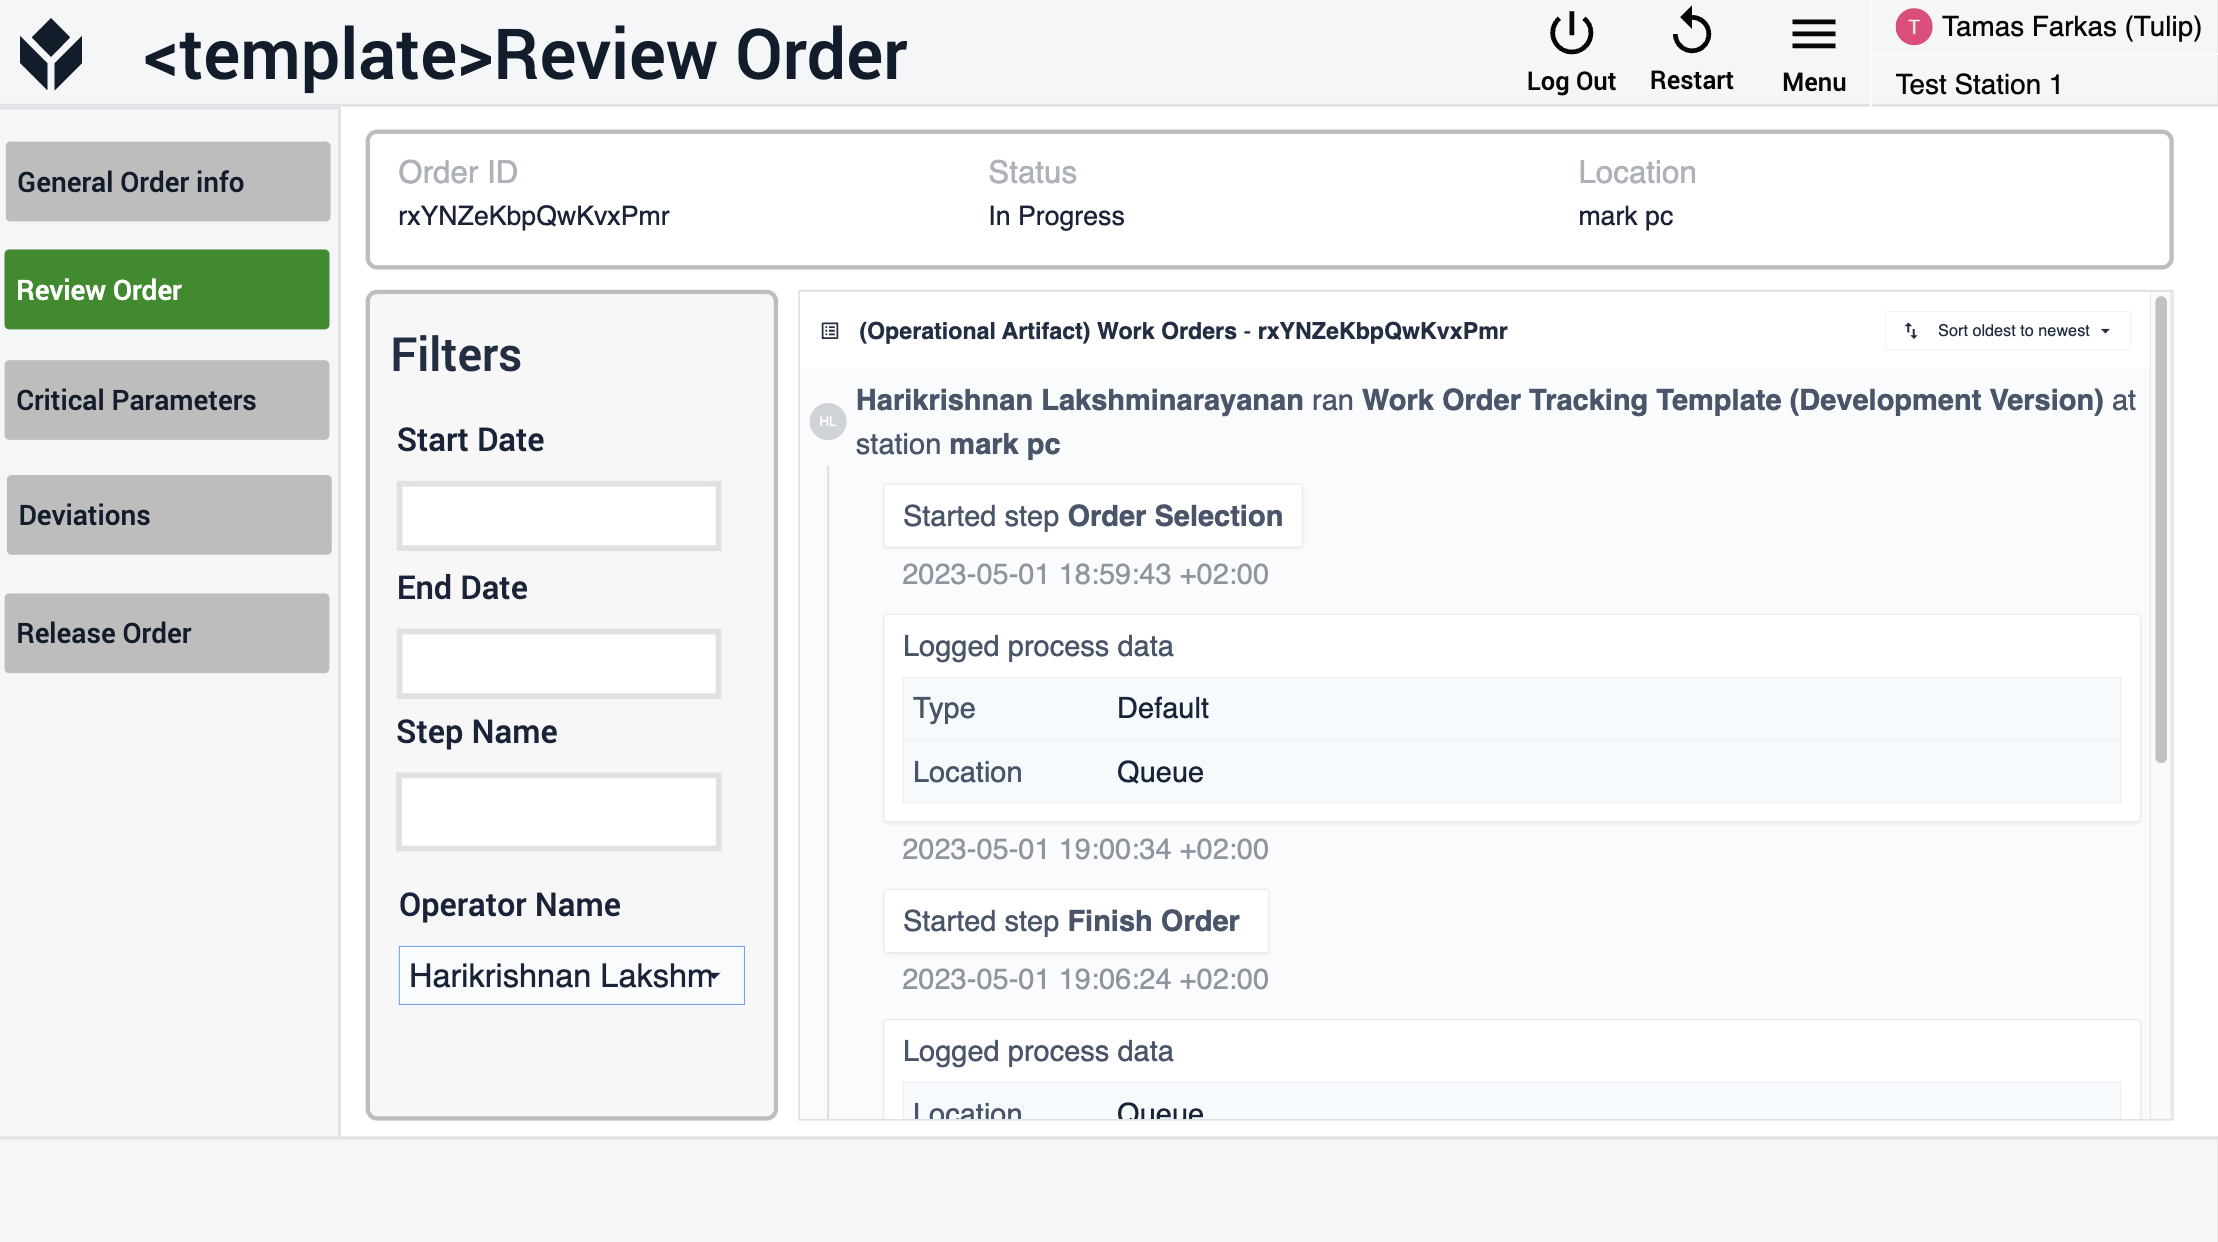The image size is (2218, 1242).
Task: Select the Review Order tab
Action: 167,290
